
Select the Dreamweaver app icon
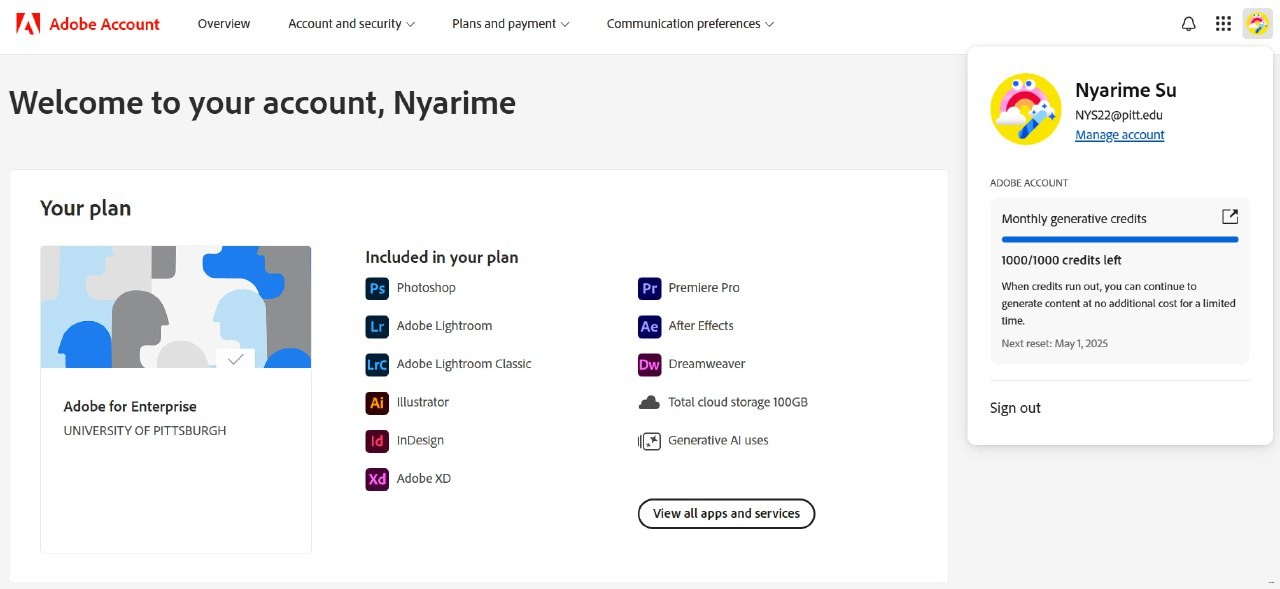649,365
